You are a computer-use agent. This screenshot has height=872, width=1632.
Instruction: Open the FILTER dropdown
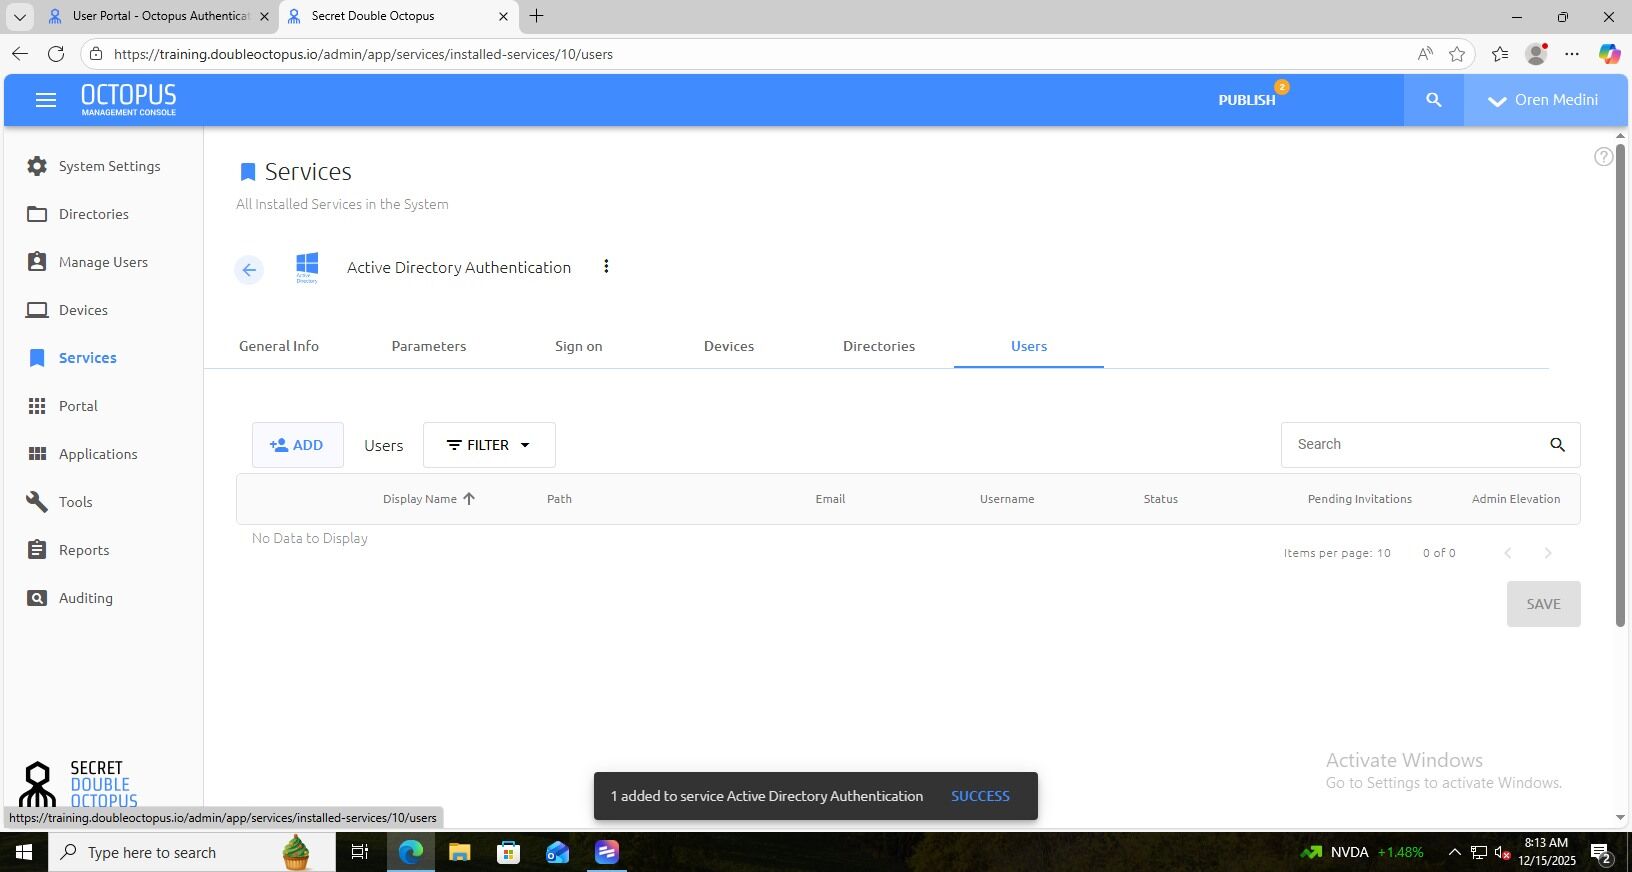tap(489, 445)
